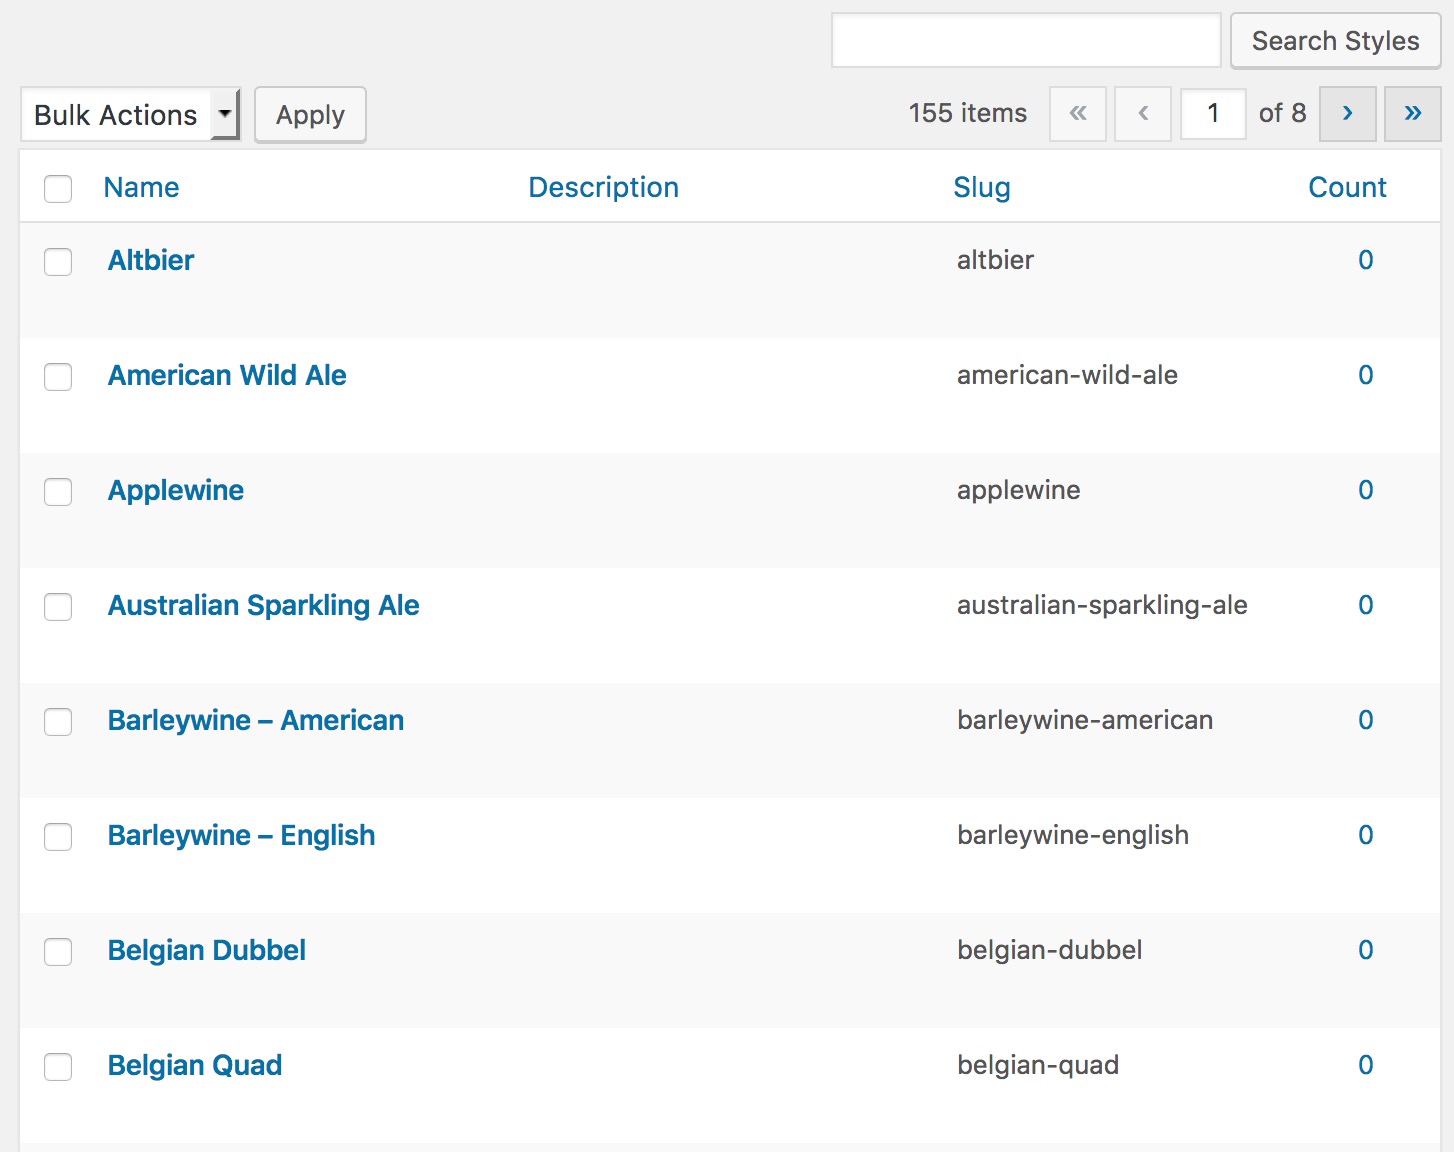This screenshot has height=1152, width=1454.
Task: Focus the styles search input field
Action: tap(1026, 40)
